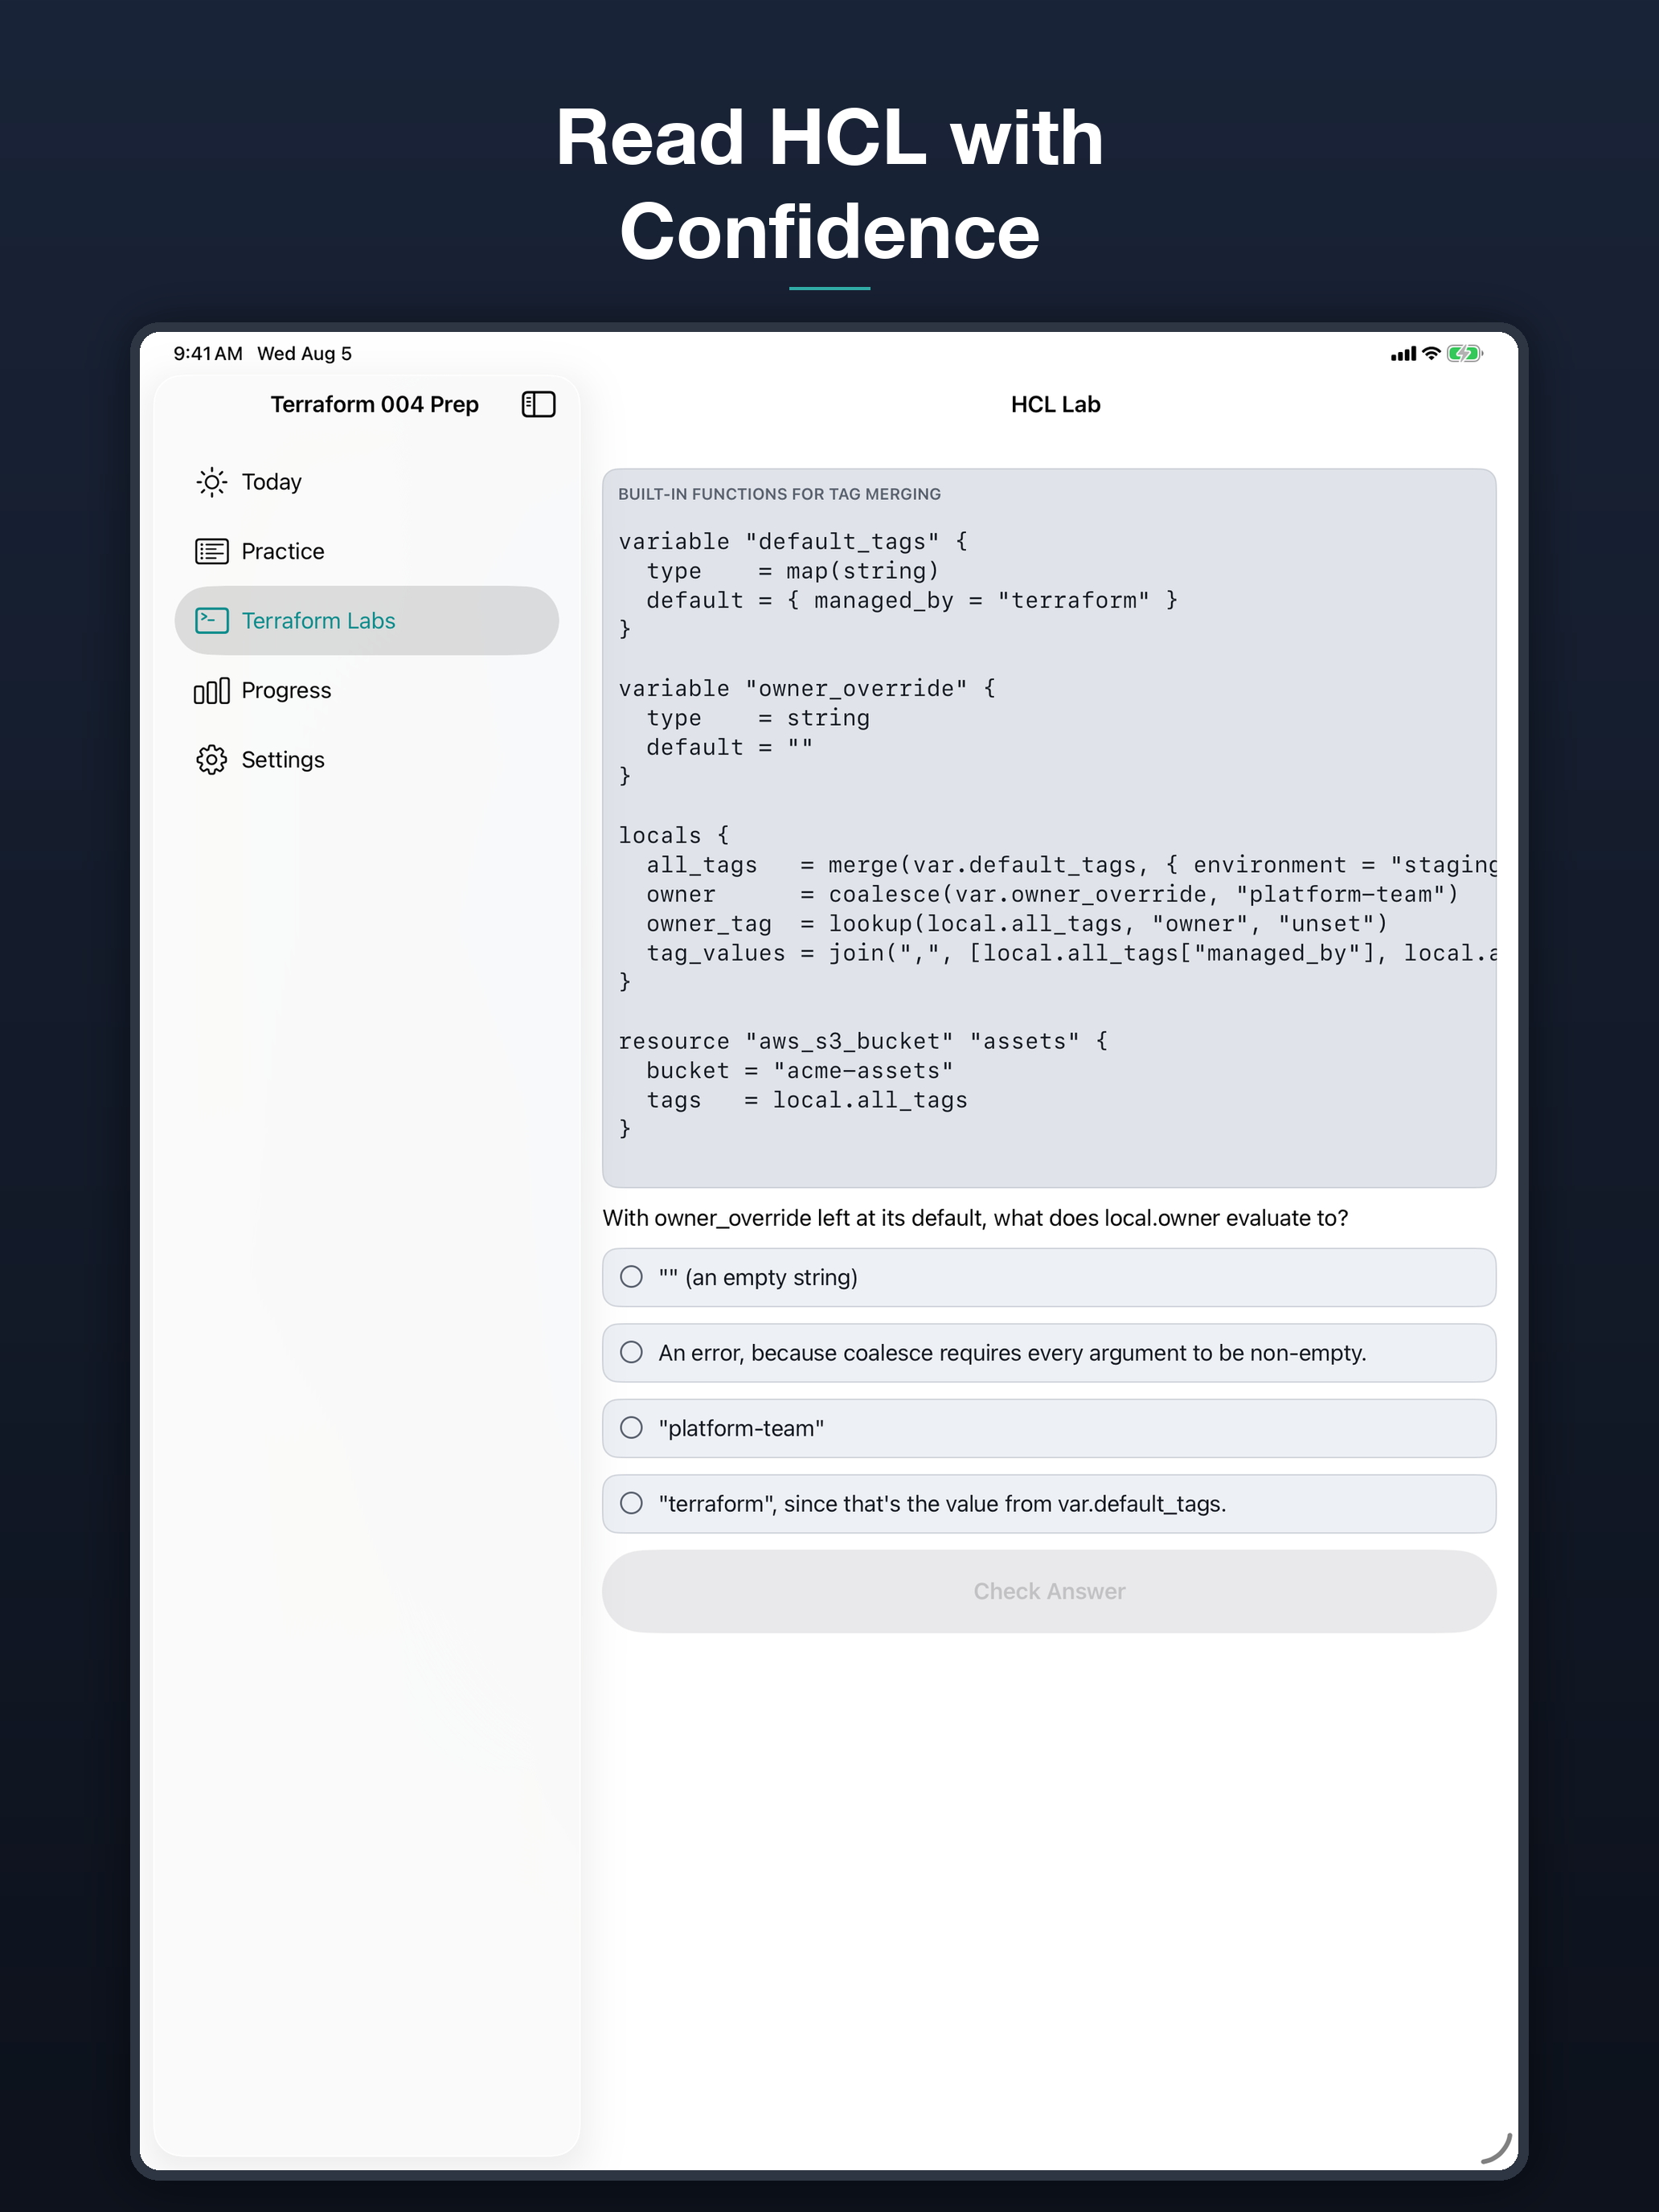Click the coalesce(var.owner_override line in code
This screenshot has width=1659, height=2212.
(1052, 894)
